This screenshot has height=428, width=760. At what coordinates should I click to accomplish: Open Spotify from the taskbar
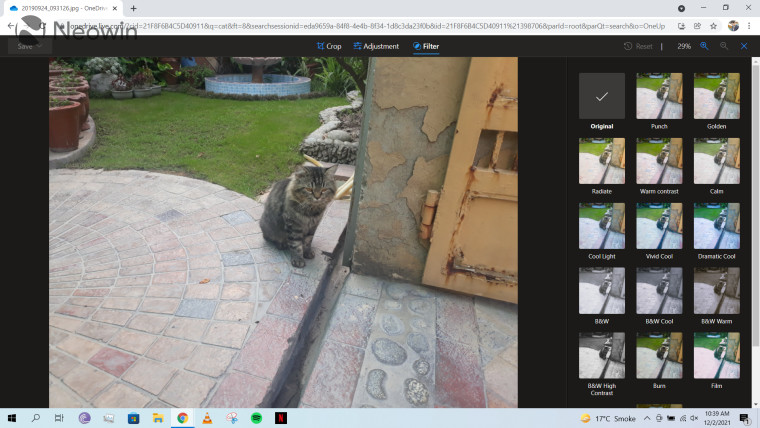point(256,418)
